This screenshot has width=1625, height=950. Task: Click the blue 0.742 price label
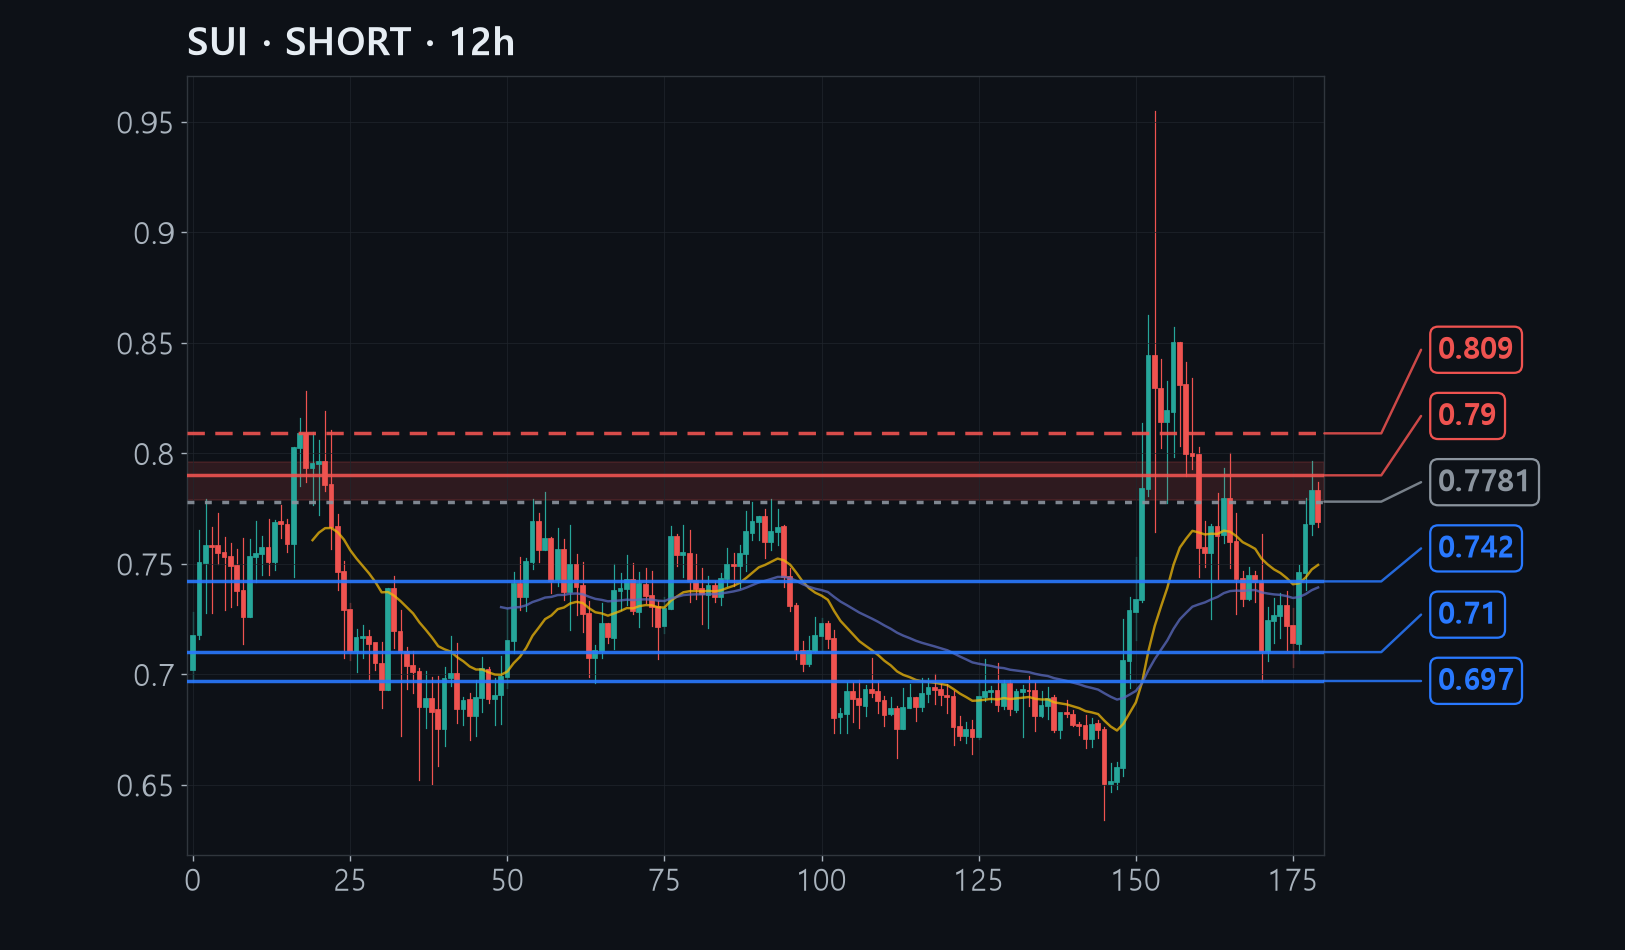click(1475, 548)
